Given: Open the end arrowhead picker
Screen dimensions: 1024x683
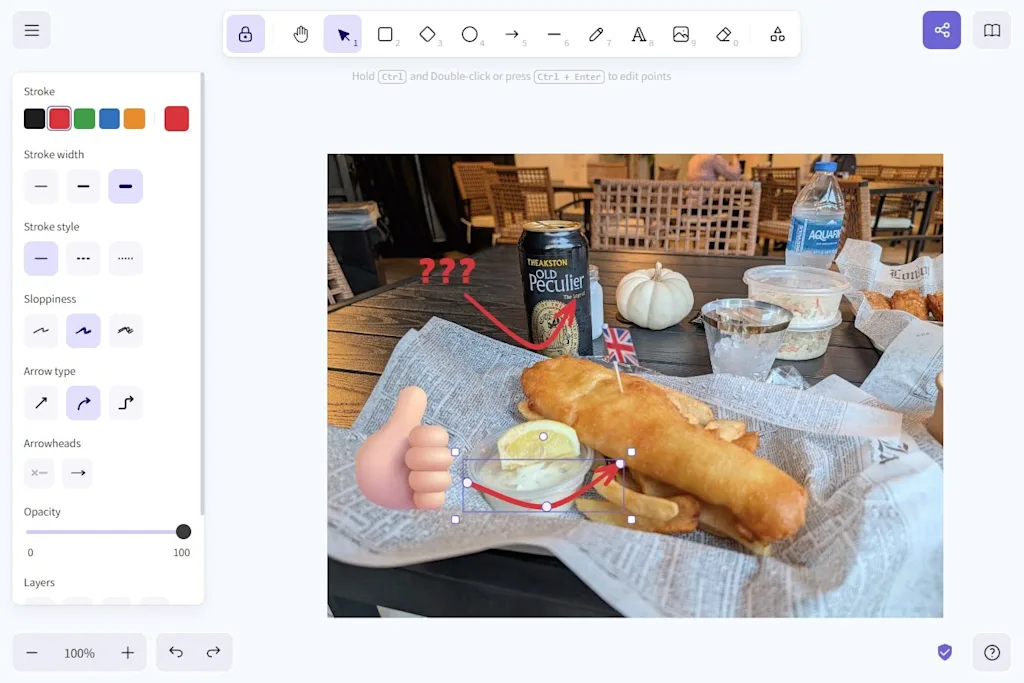Looking at the screenshot, I should click(77, 473).
